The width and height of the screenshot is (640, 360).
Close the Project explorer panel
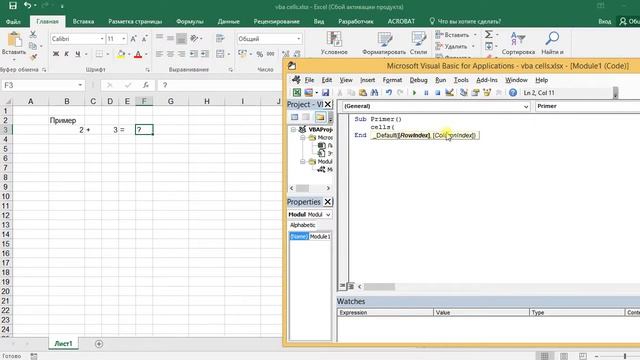tap(327, 104)
